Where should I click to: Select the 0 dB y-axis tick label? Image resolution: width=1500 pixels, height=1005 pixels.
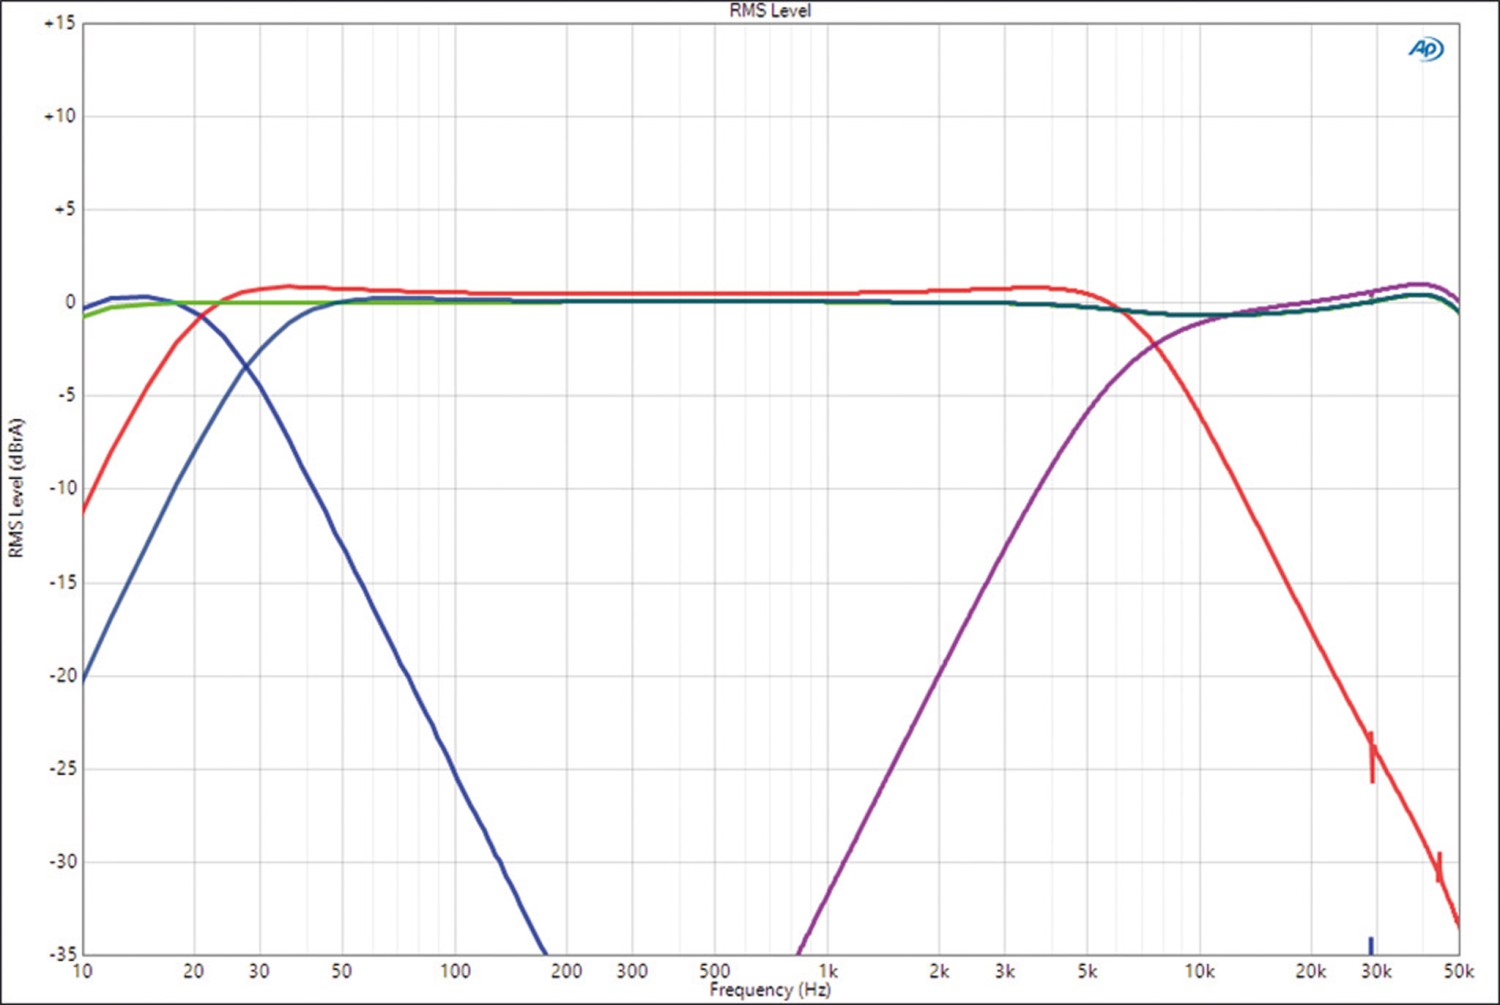point(70,302)
